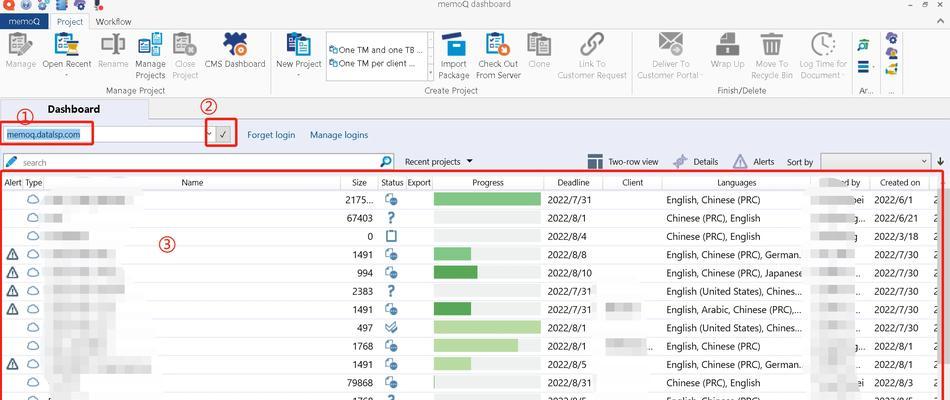Click the greyed Clone icon

coord(539,44)
